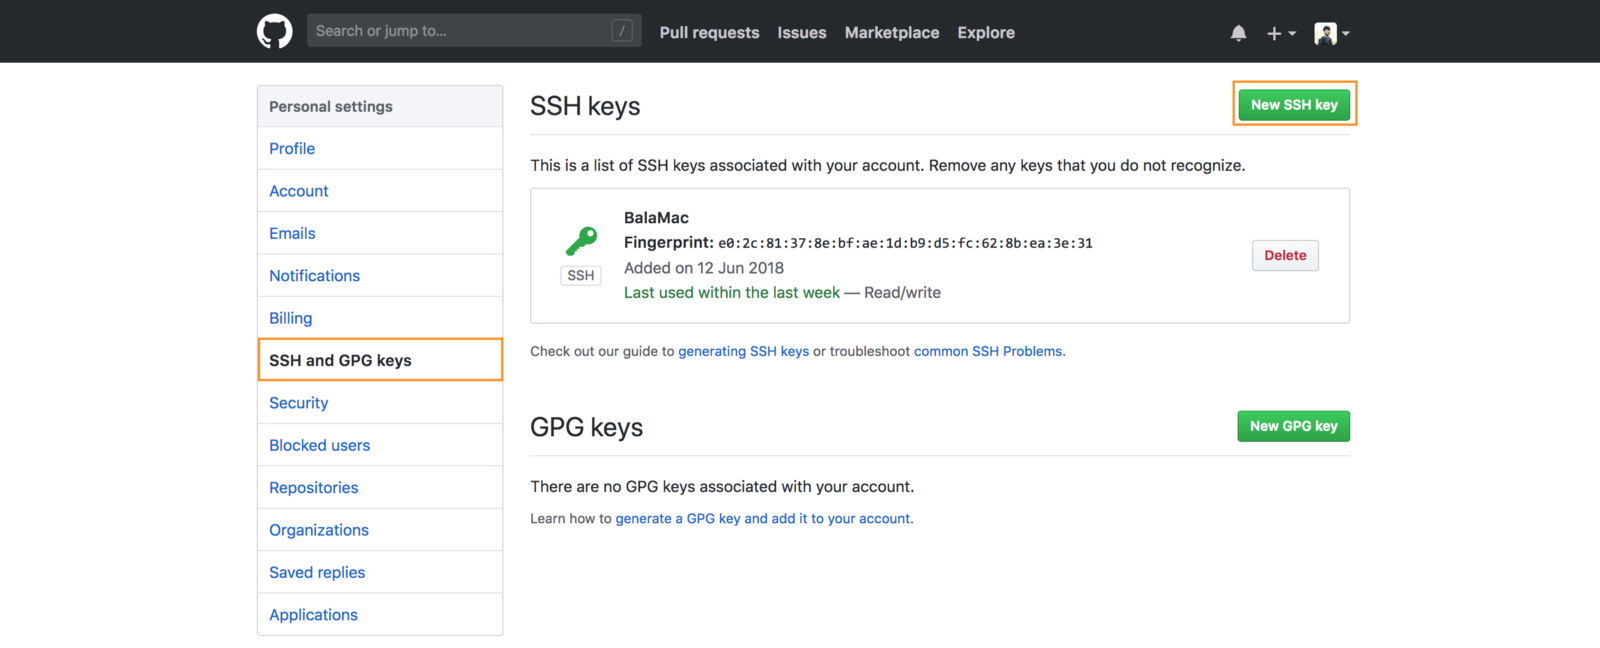Image resolution: width=1600 pixels, height=648 pixels.
Task: Click the slash shortcut icon in search
Action: 622,31
